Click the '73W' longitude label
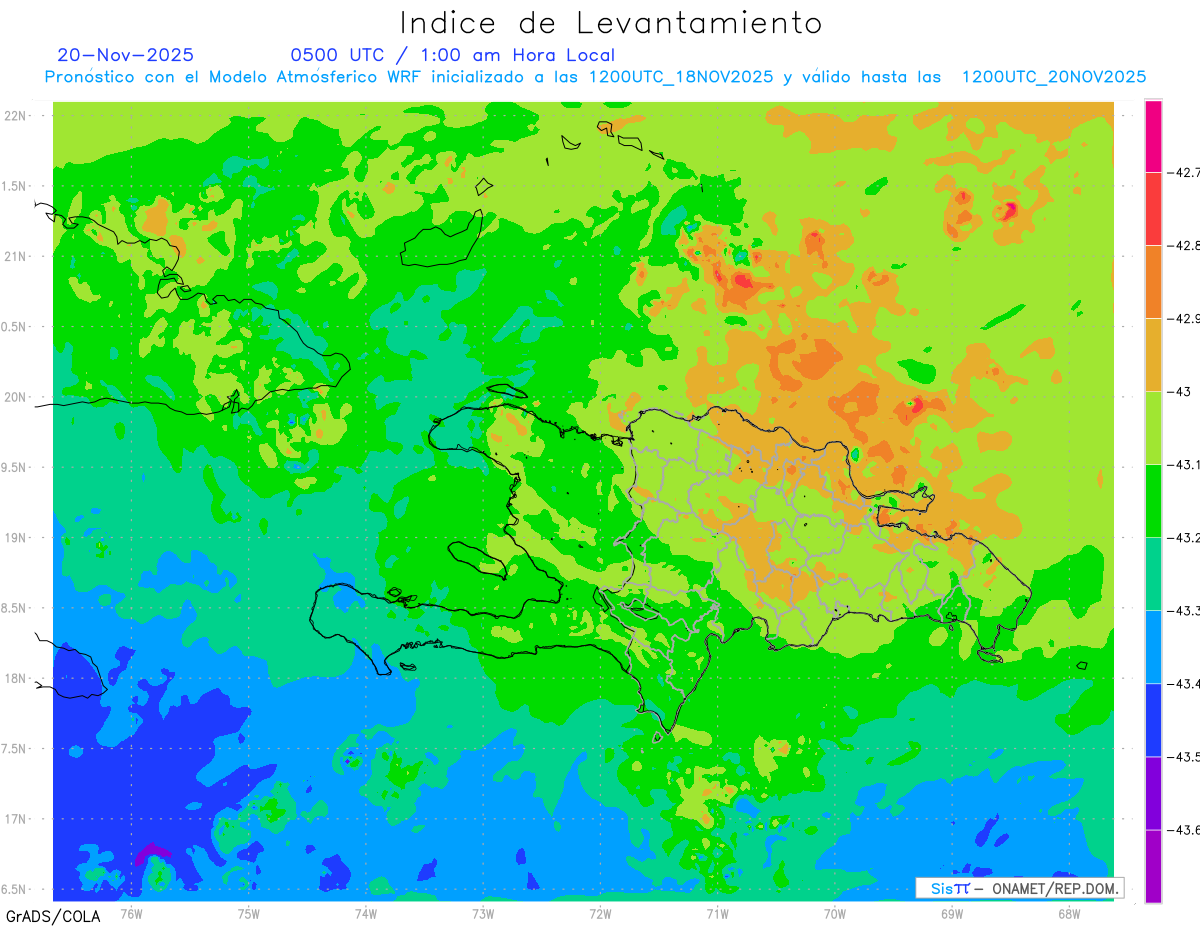The width and height of the screenshot is (1200, 927). click(x=483, y=913)
